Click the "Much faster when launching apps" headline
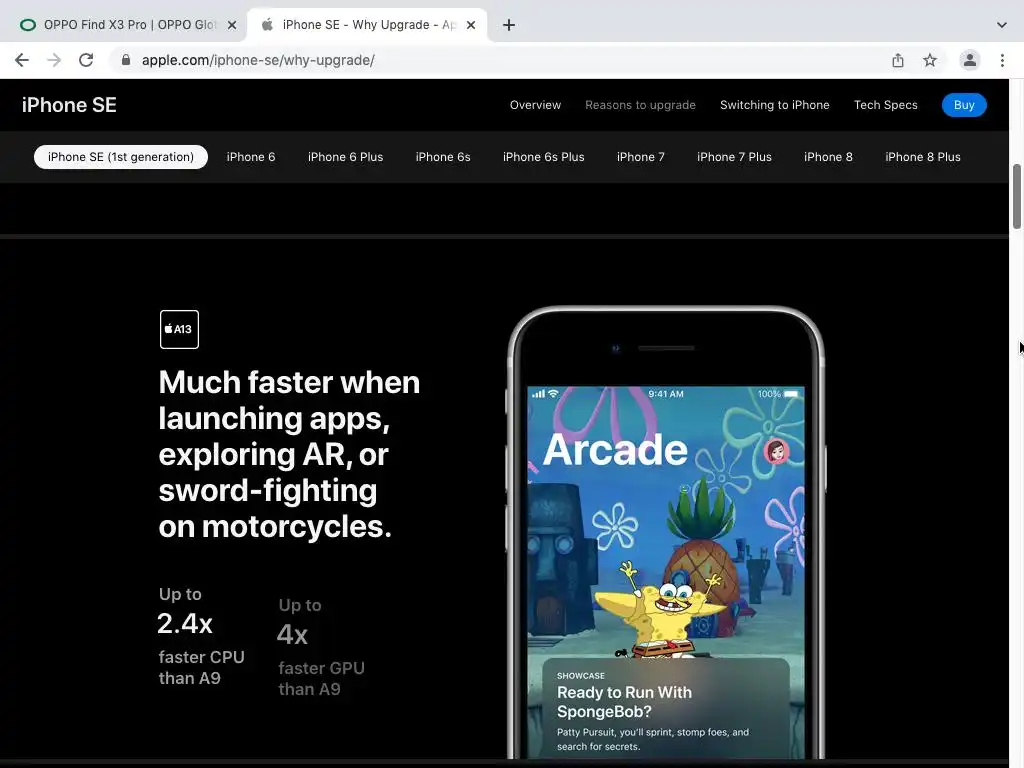Viewport: 1024px width, 768px height. pyautogui.click(x=289, y=454)
